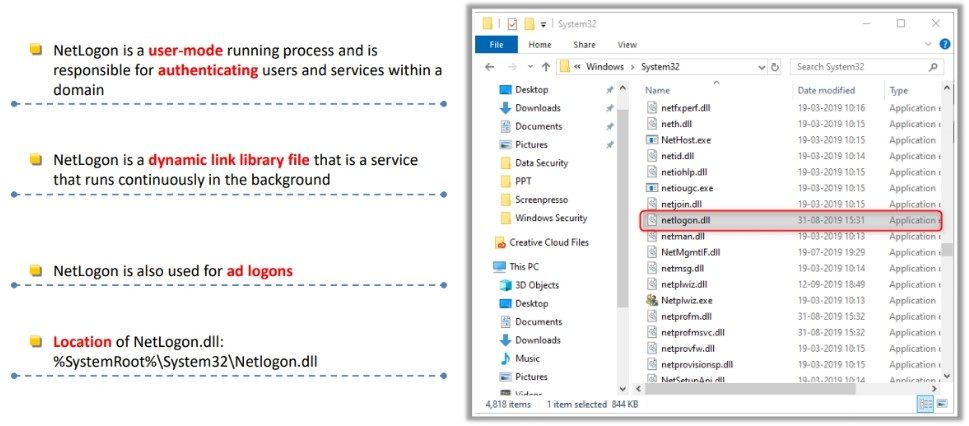Switch to the Share ribbon tab

coord(584,45)
